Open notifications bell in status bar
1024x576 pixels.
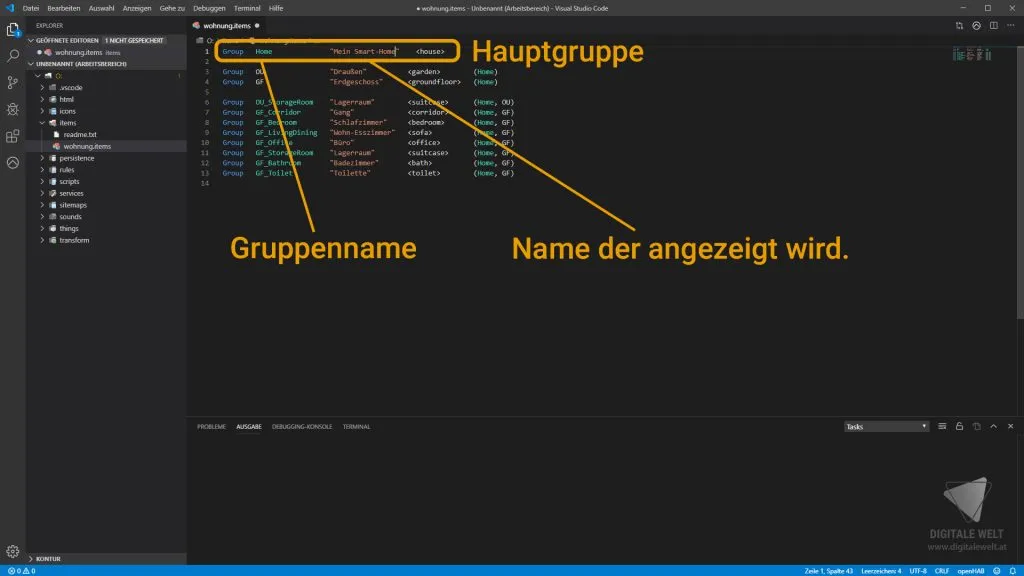tap(1012, 571)
